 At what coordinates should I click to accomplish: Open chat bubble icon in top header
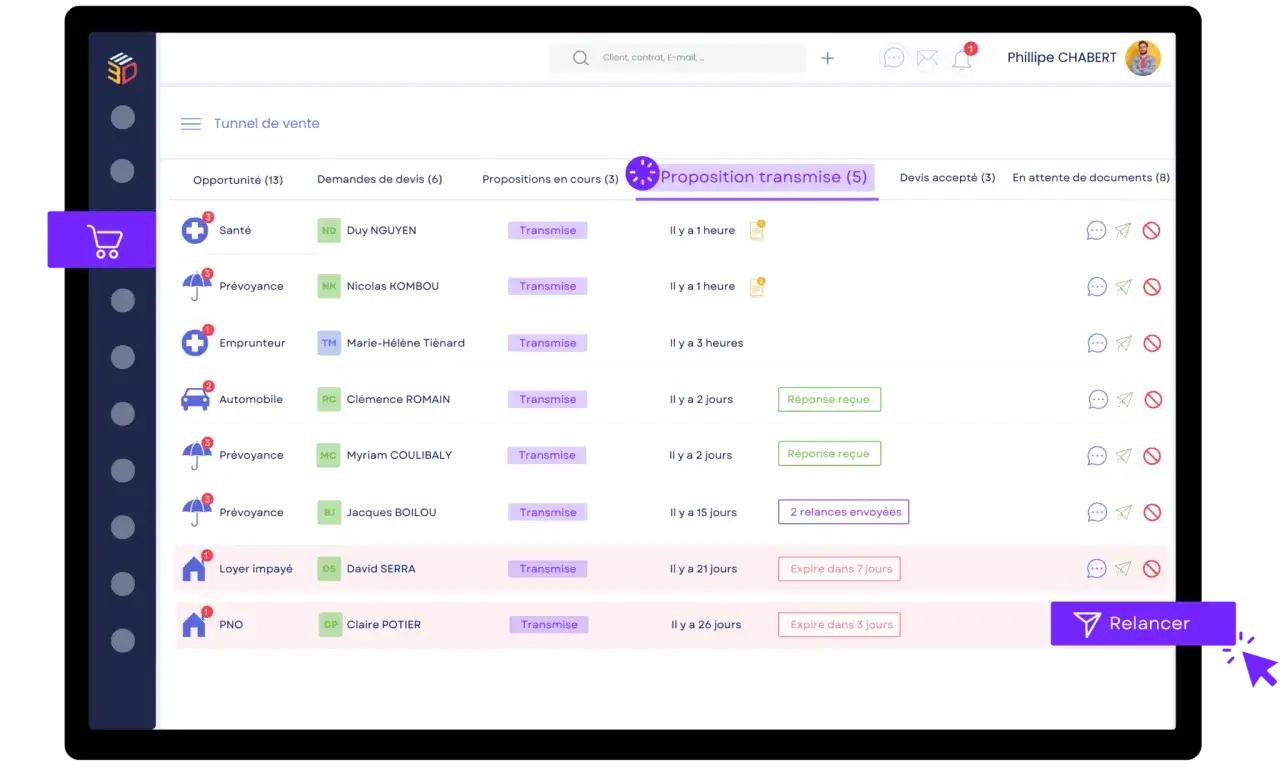tap(894, 58)
